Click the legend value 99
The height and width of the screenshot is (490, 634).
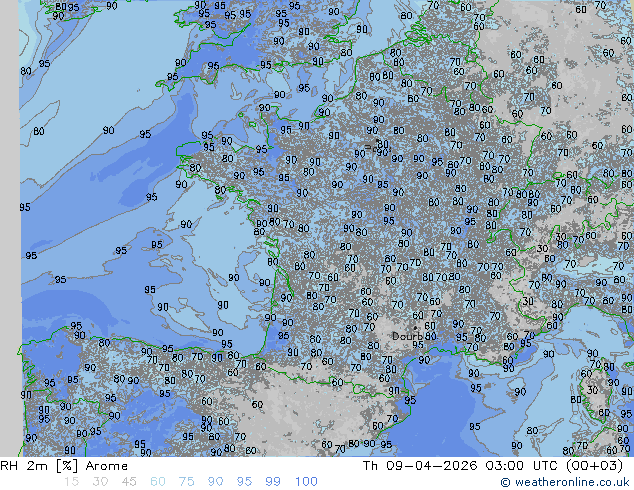pyautogui.click(x=273, y=482)
